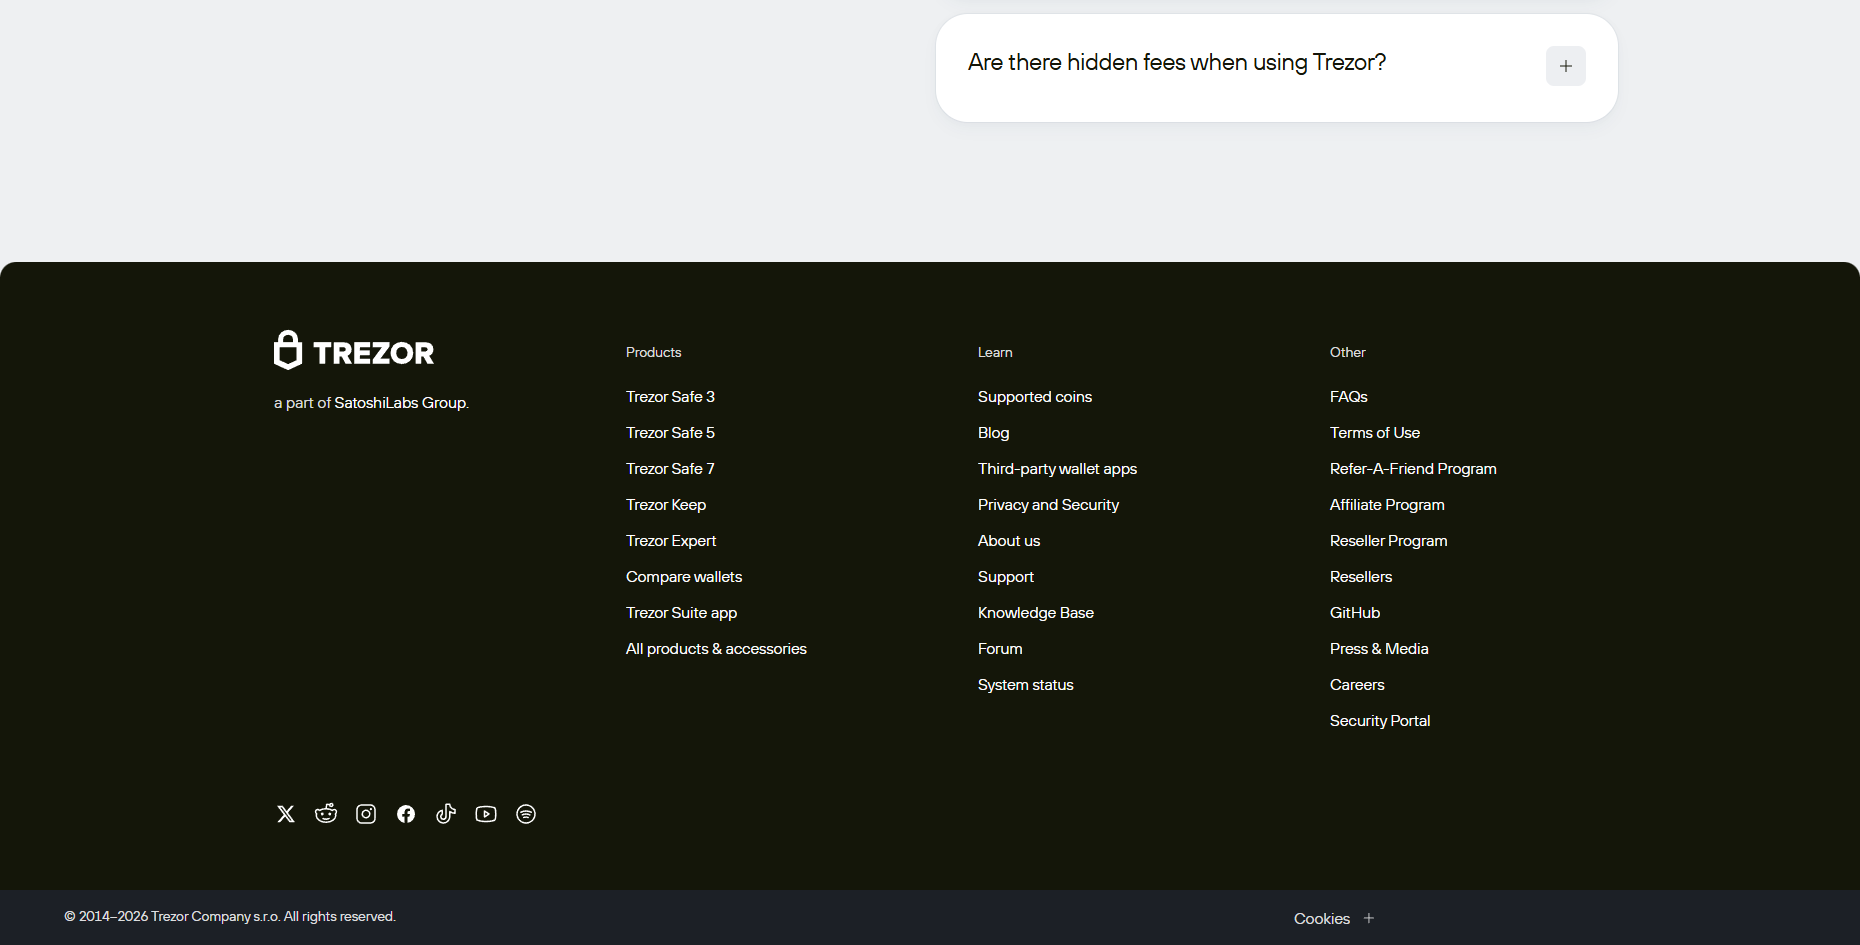Click the Trezor logo in footer

(x=354, y=351)
